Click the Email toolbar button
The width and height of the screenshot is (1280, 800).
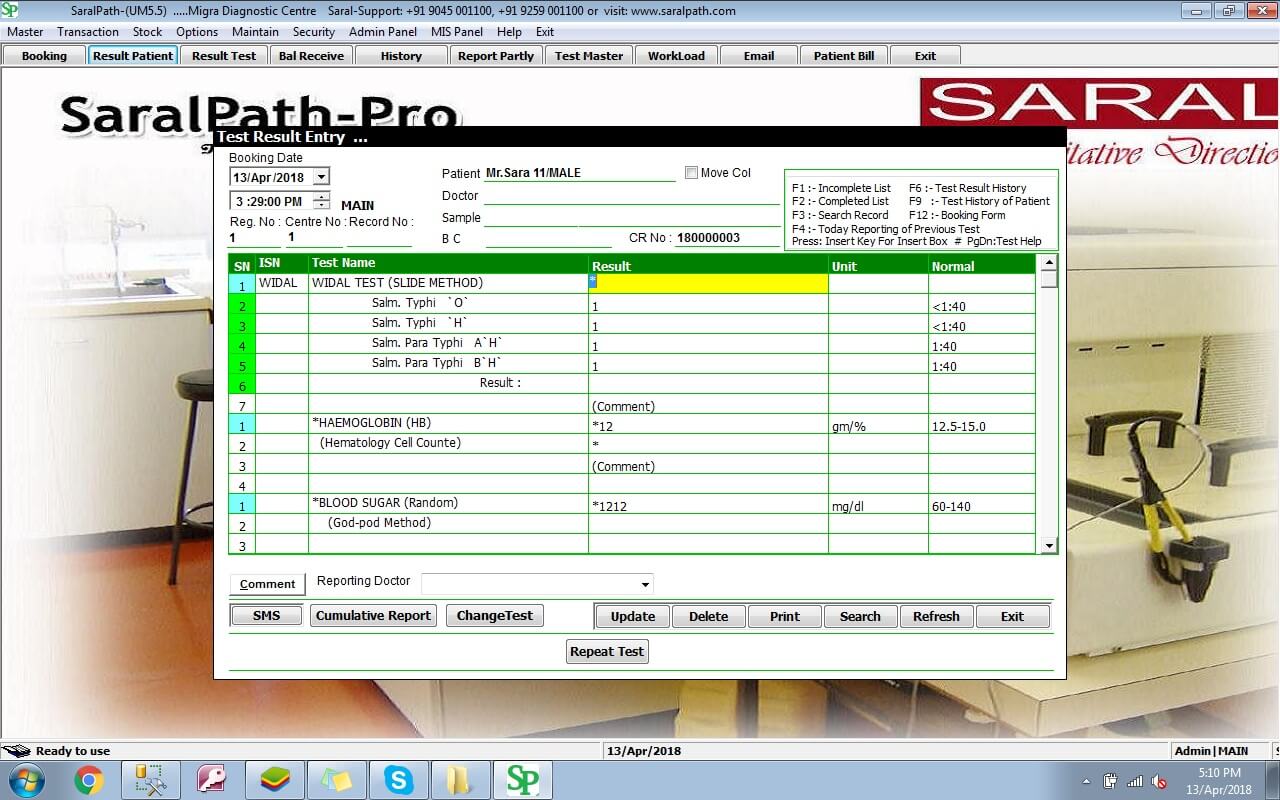coord(759,56)
